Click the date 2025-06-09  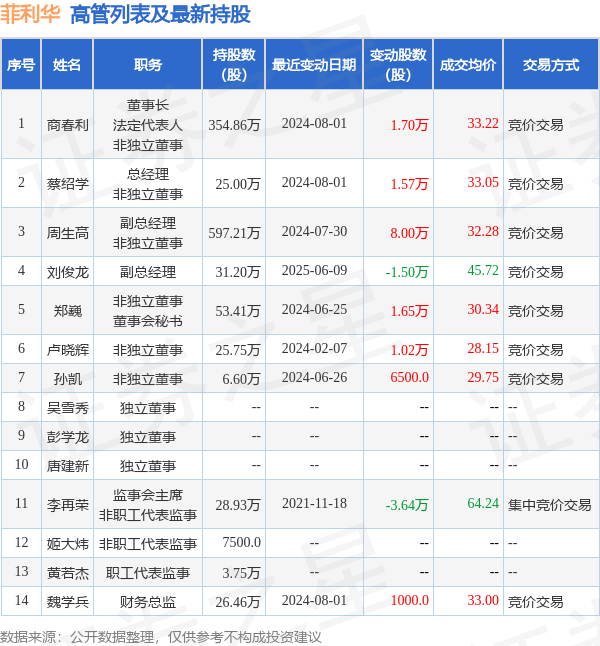[314, 271]
